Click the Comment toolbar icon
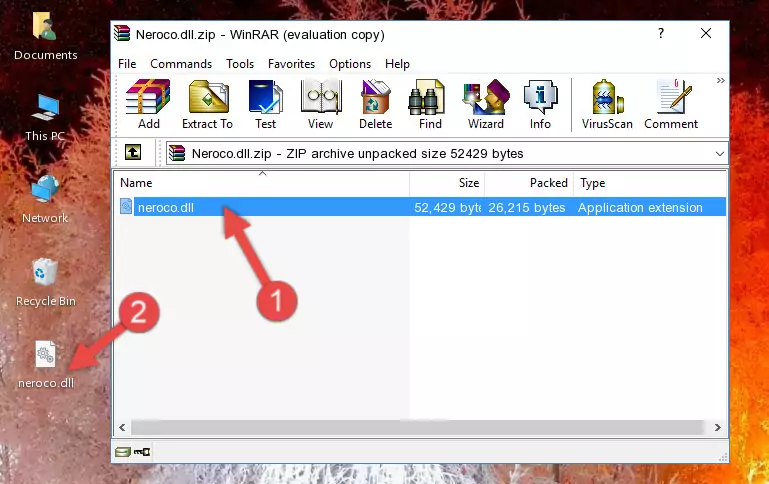769x484 pixels. tap(671, 104)
